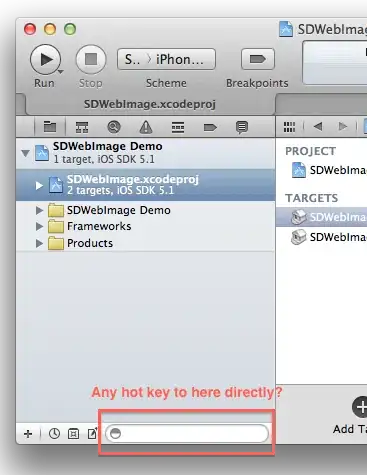
Task: Open the related files grid menu
Action: (289, 127)
